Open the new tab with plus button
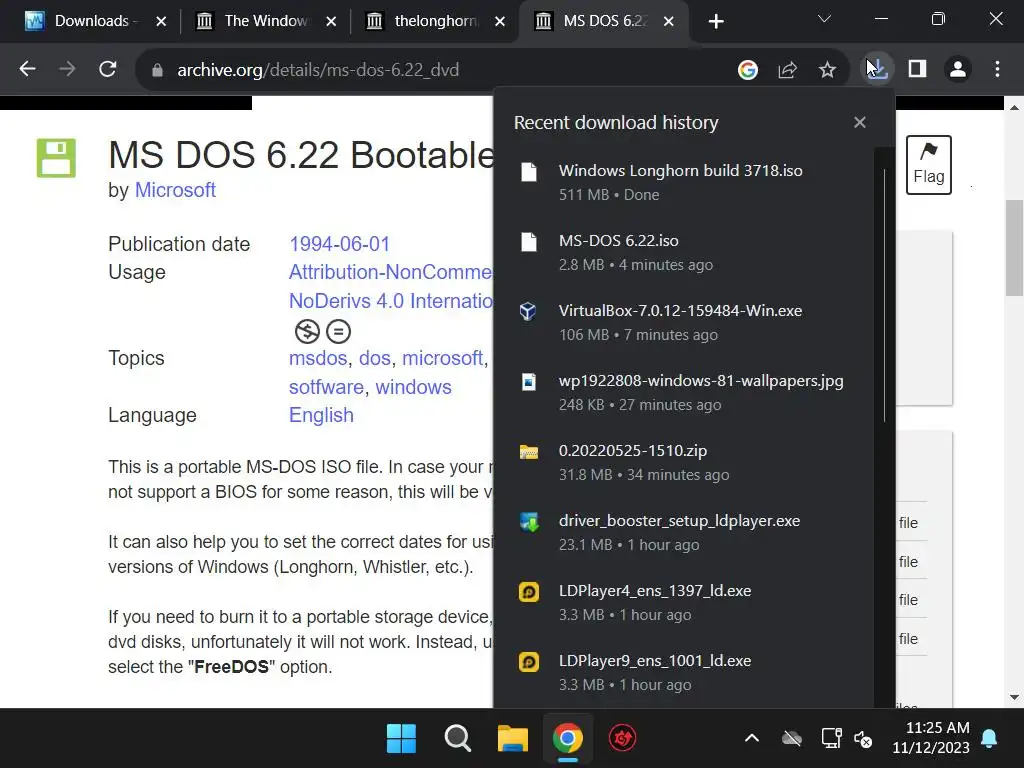 tap(716, 22)
